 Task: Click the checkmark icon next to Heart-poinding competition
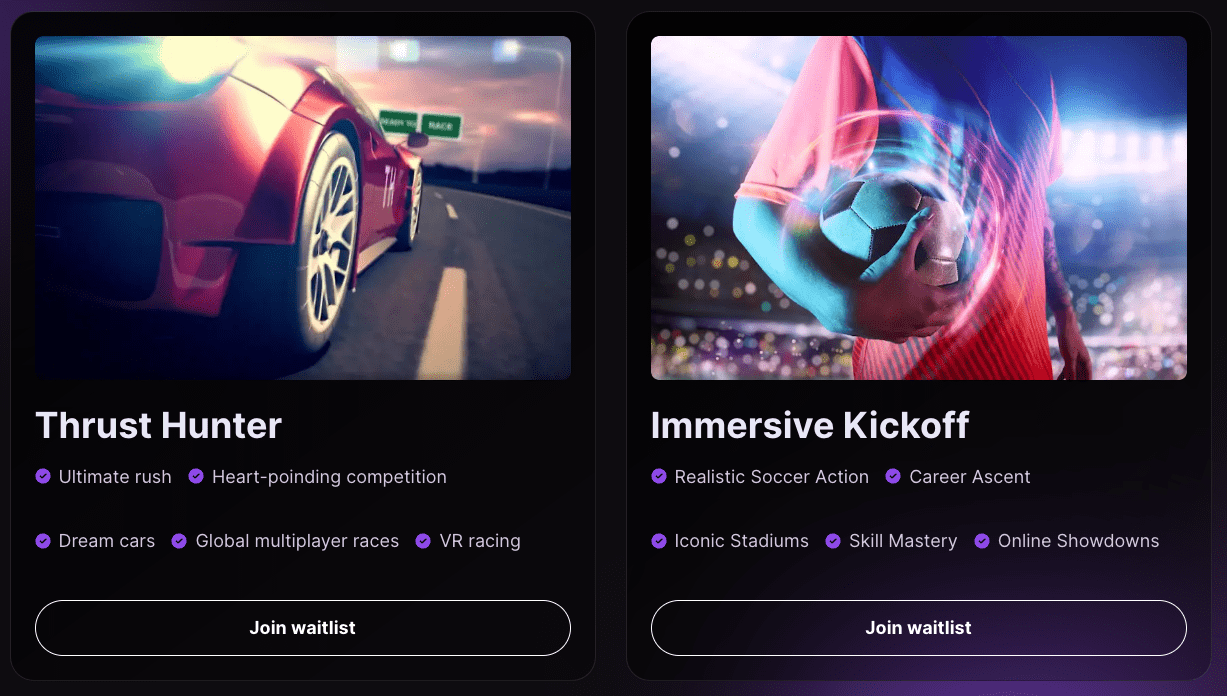point(196,477)
